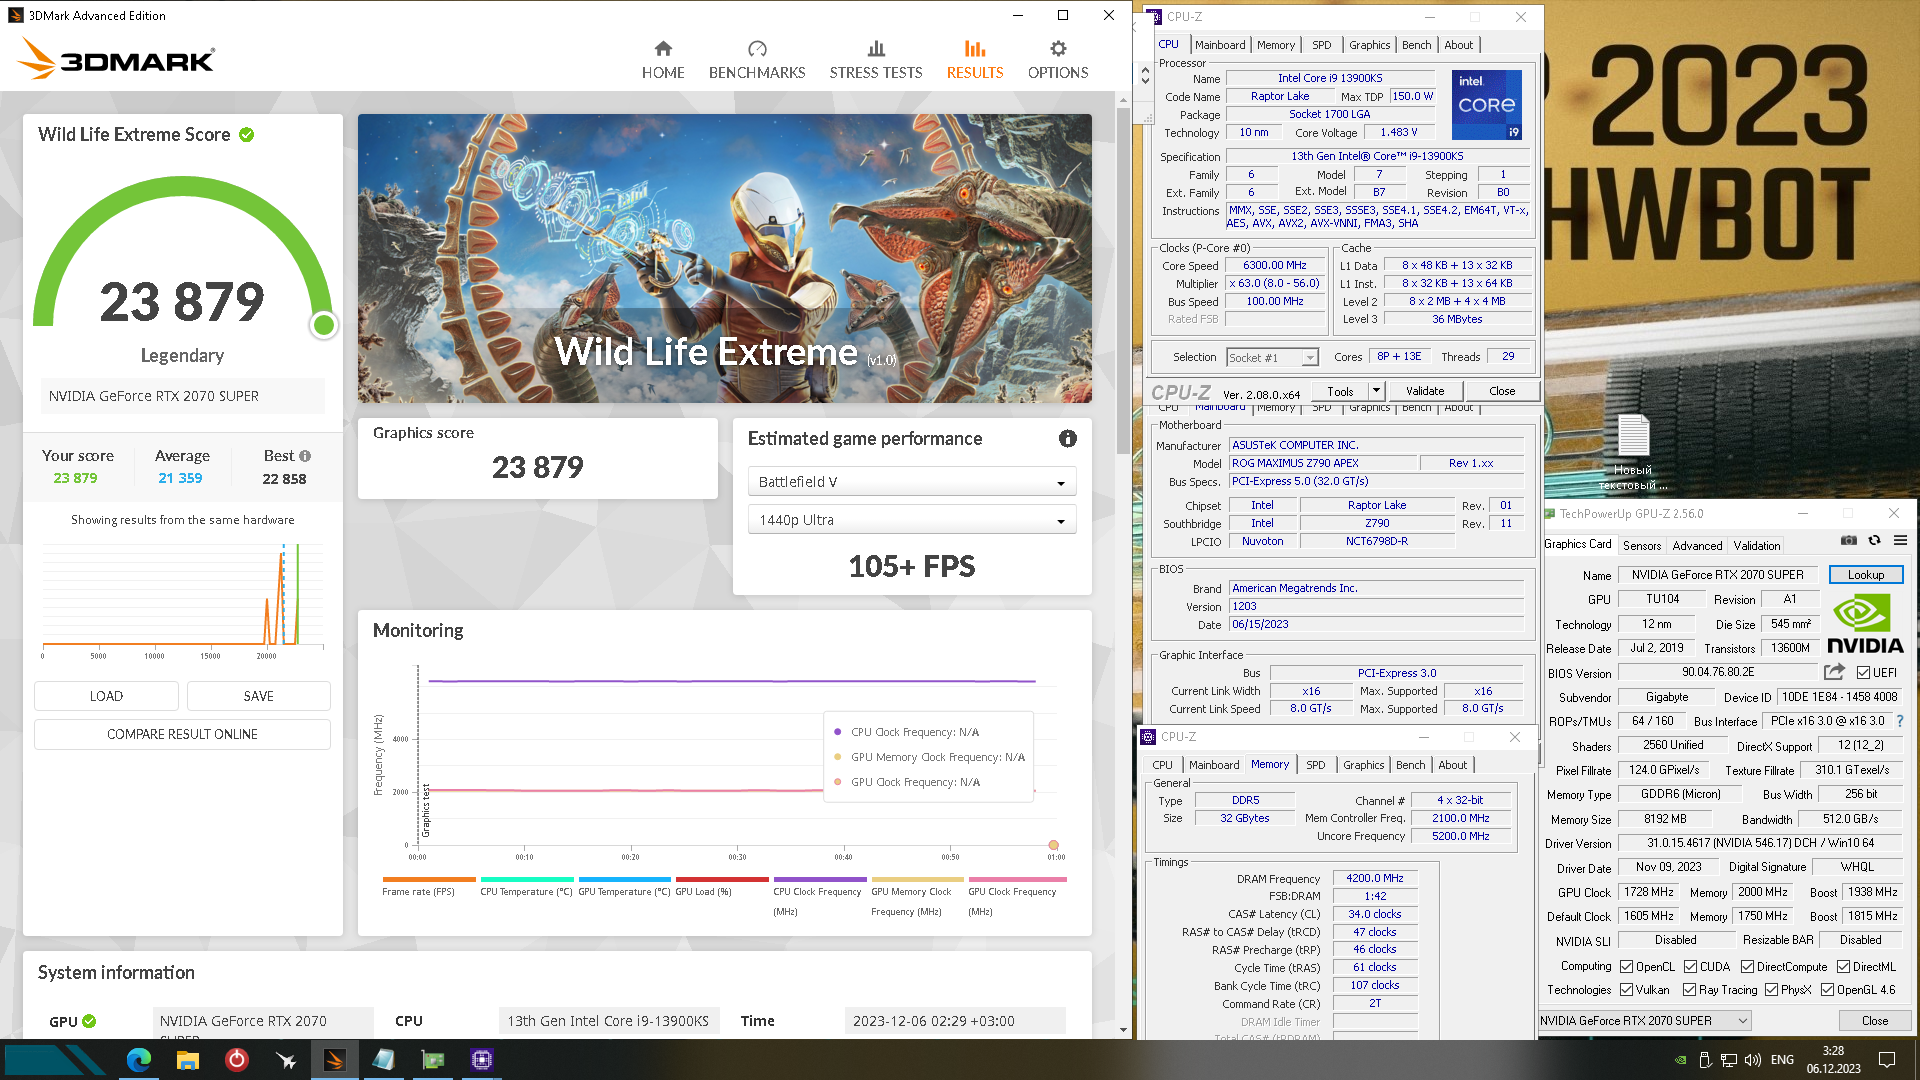Expand the 1440p Ultra resolution dropdown
Image resolution: width=1920 pixels, height=1080 pixels.
click(x=911, y=520)
